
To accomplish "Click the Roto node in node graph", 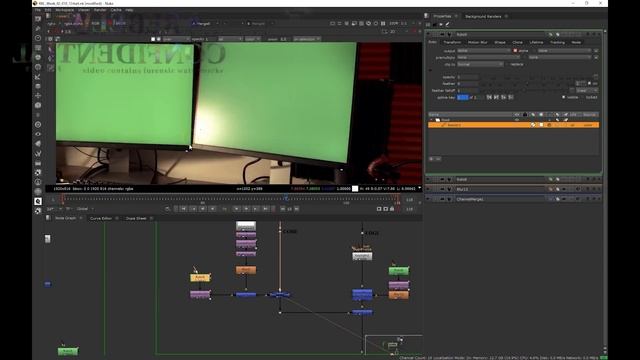I will coord(200,278).
